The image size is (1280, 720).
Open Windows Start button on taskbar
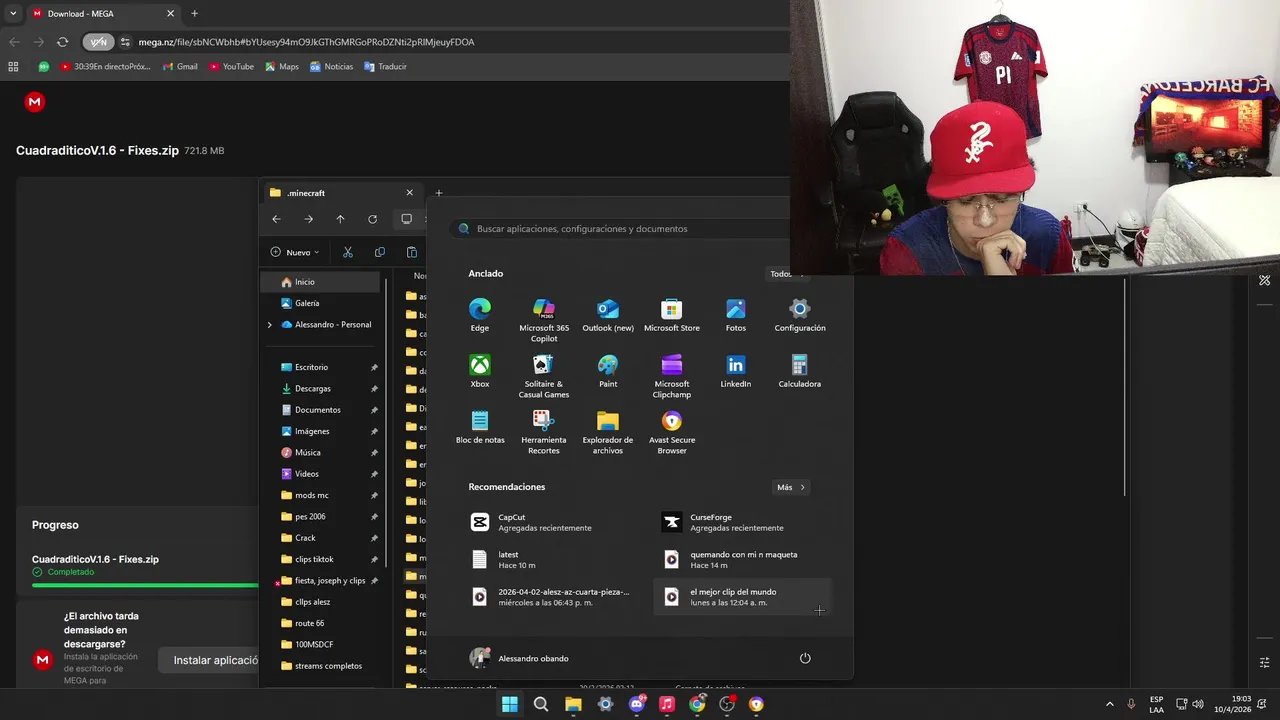(509, 704)
